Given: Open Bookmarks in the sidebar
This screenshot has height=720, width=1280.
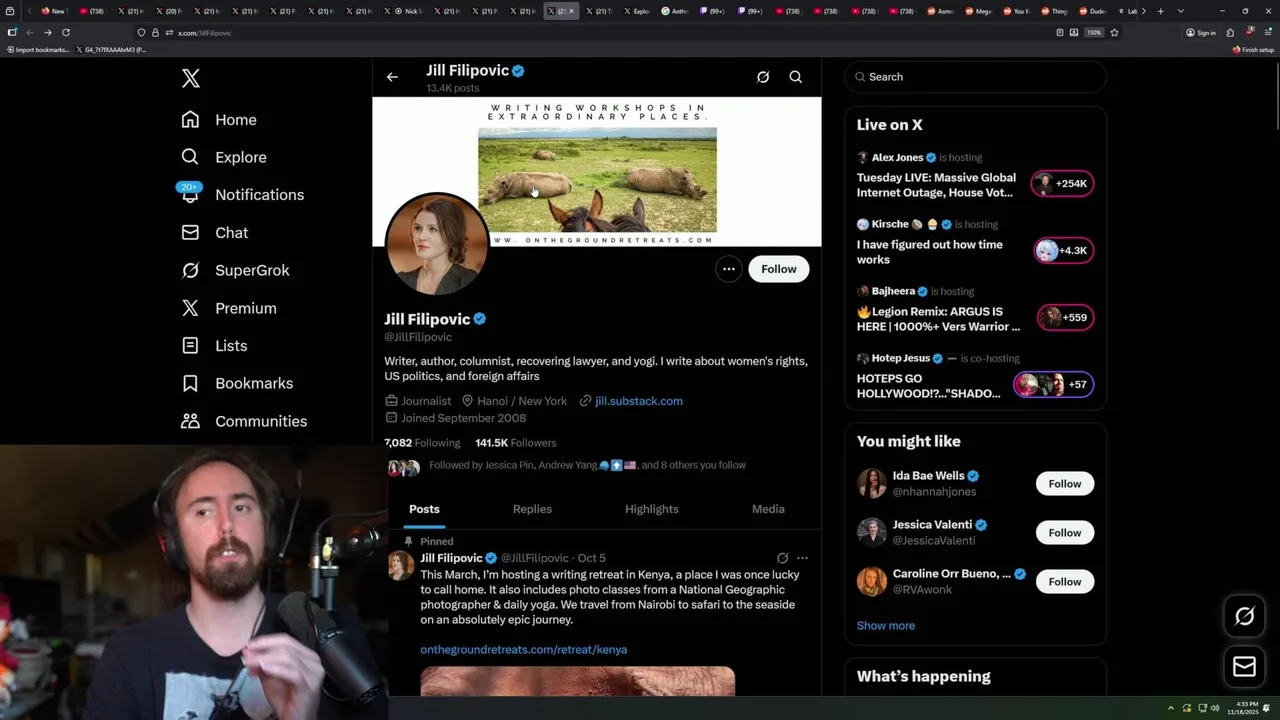Looking at the screenshot, I should click(x=237, y=384).
